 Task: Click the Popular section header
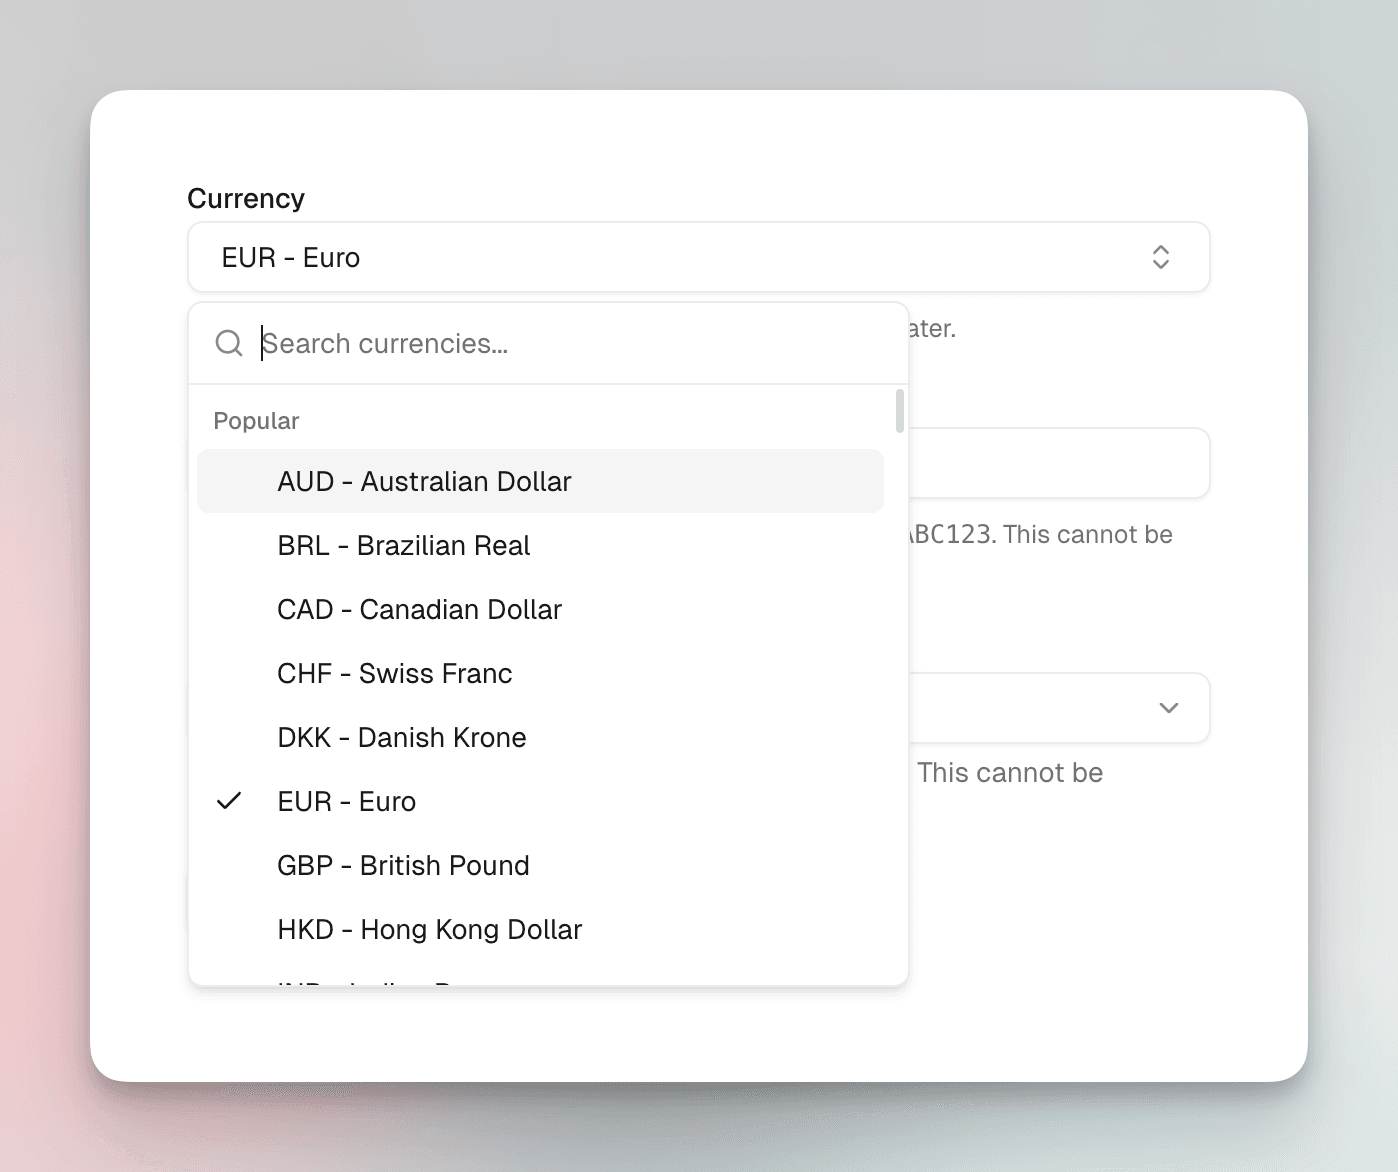[255, 420]
